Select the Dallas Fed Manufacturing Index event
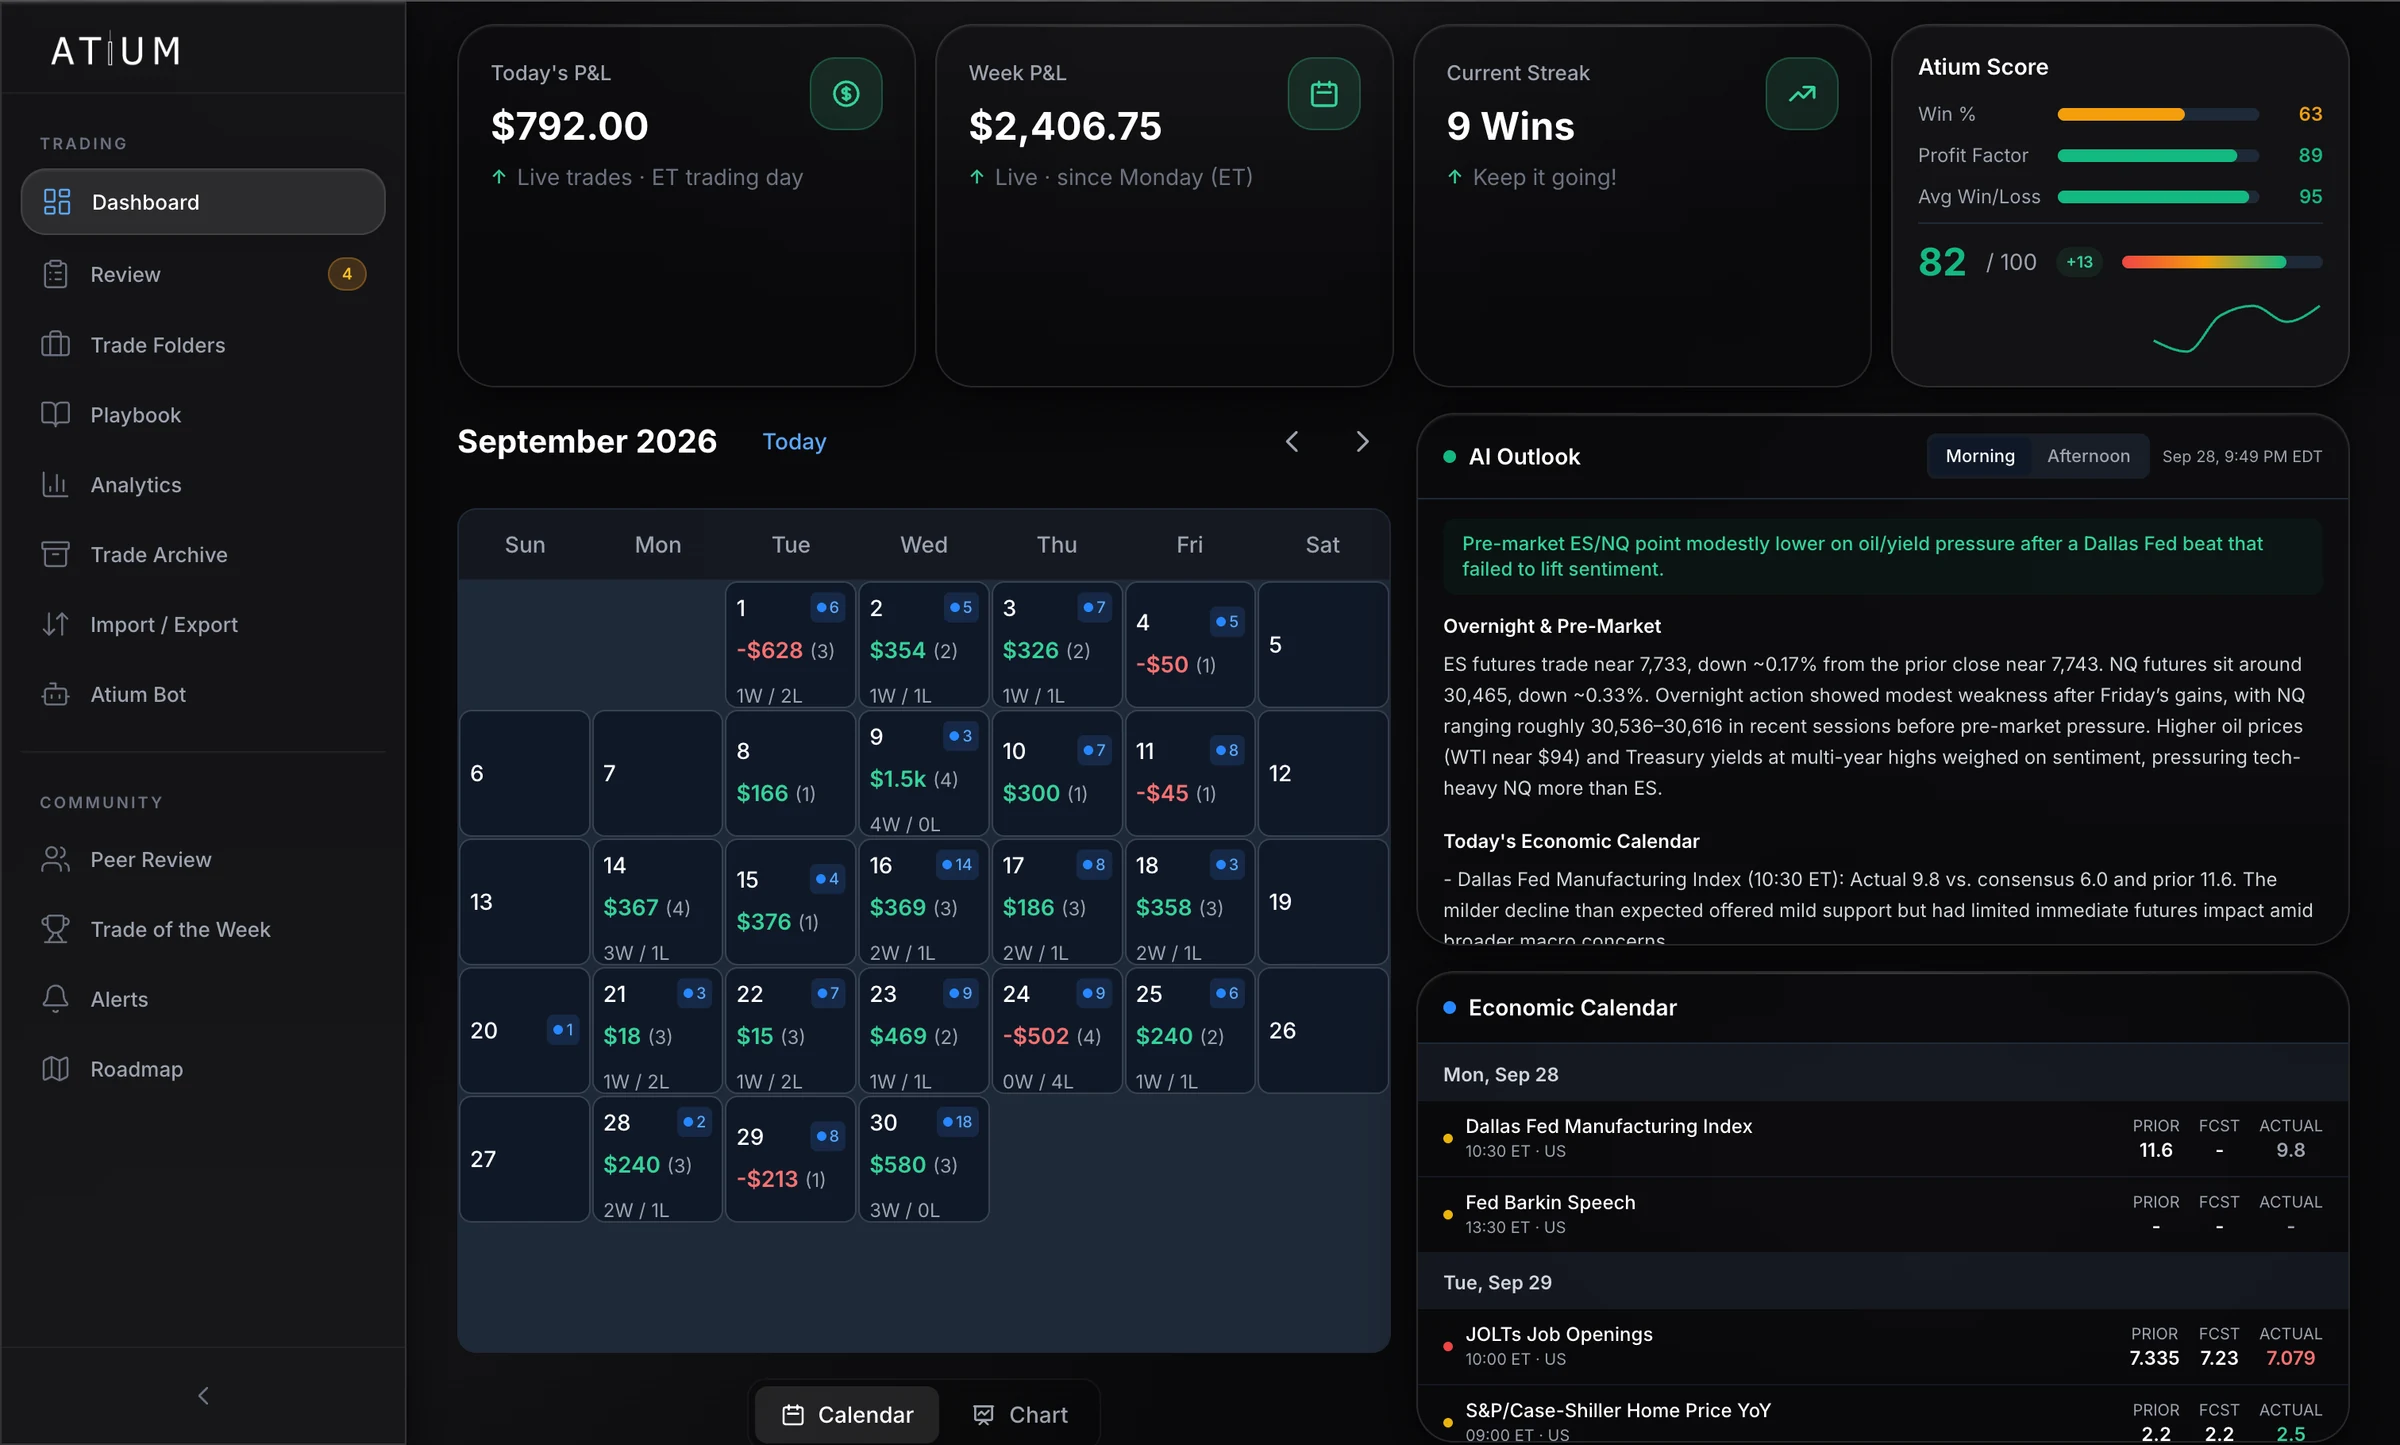 (1883, 1138)
